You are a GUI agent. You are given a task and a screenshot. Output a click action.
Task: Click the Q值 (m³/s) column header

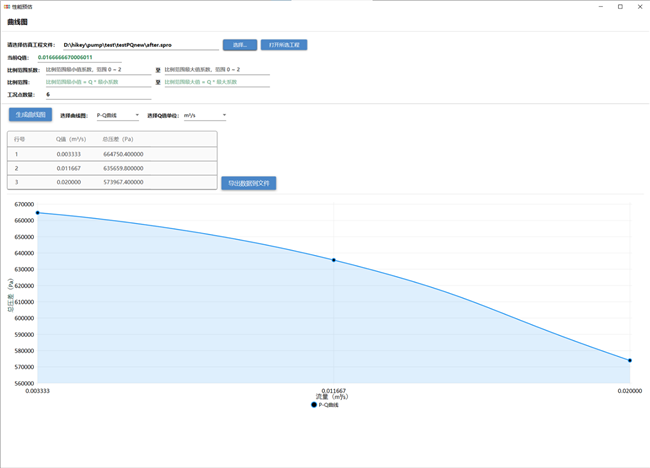point(71,139)
